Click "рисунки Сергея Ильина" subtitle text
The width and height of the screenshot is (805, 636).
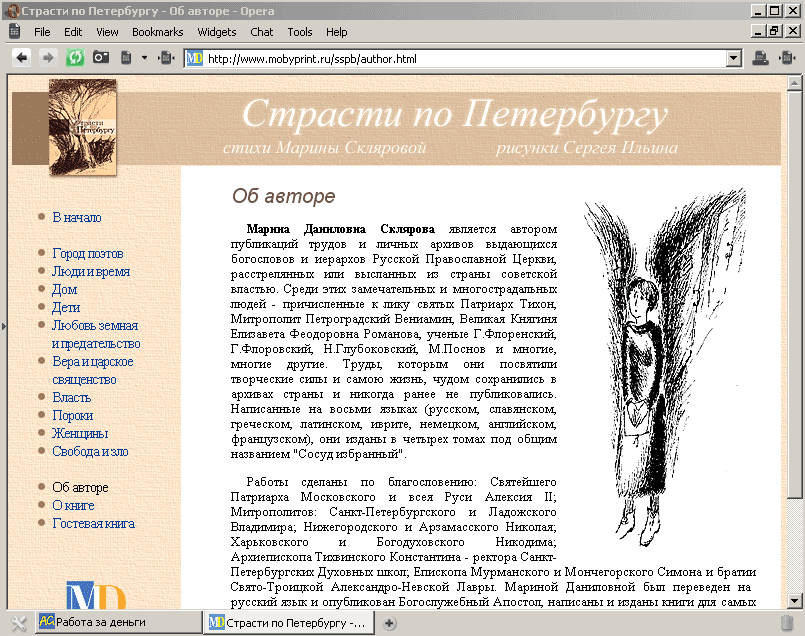pos(587,148)
